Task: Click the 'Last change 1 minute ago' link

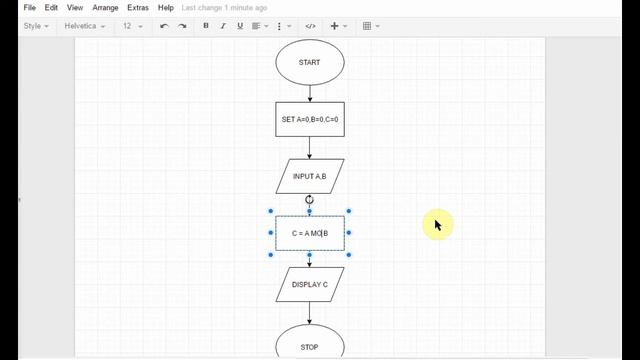Action: [224, 8]
